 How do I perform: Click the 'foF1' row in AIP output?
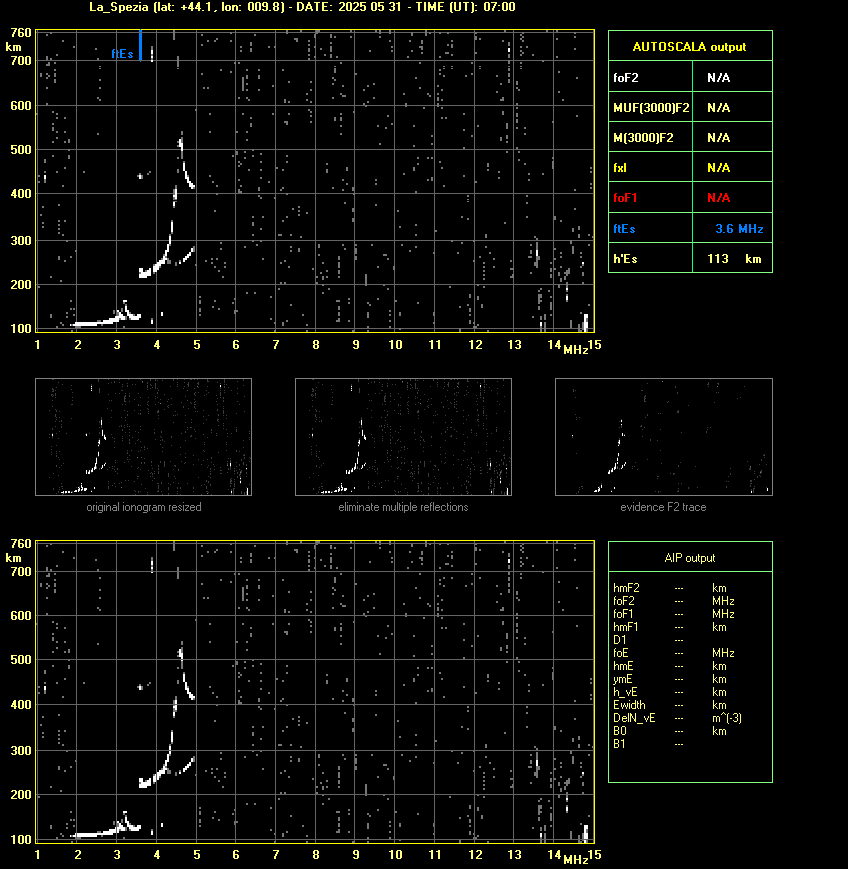click(673, 614)
